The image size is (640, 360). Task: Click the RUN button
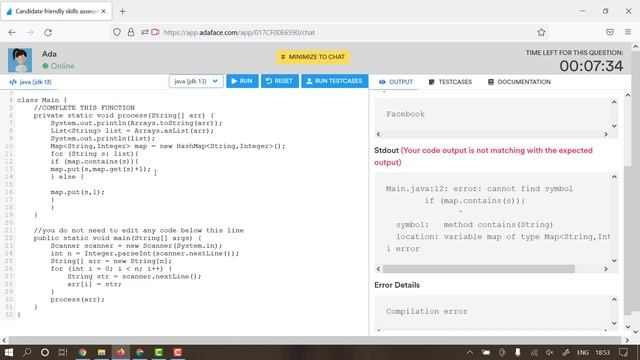tap(242, 81)
